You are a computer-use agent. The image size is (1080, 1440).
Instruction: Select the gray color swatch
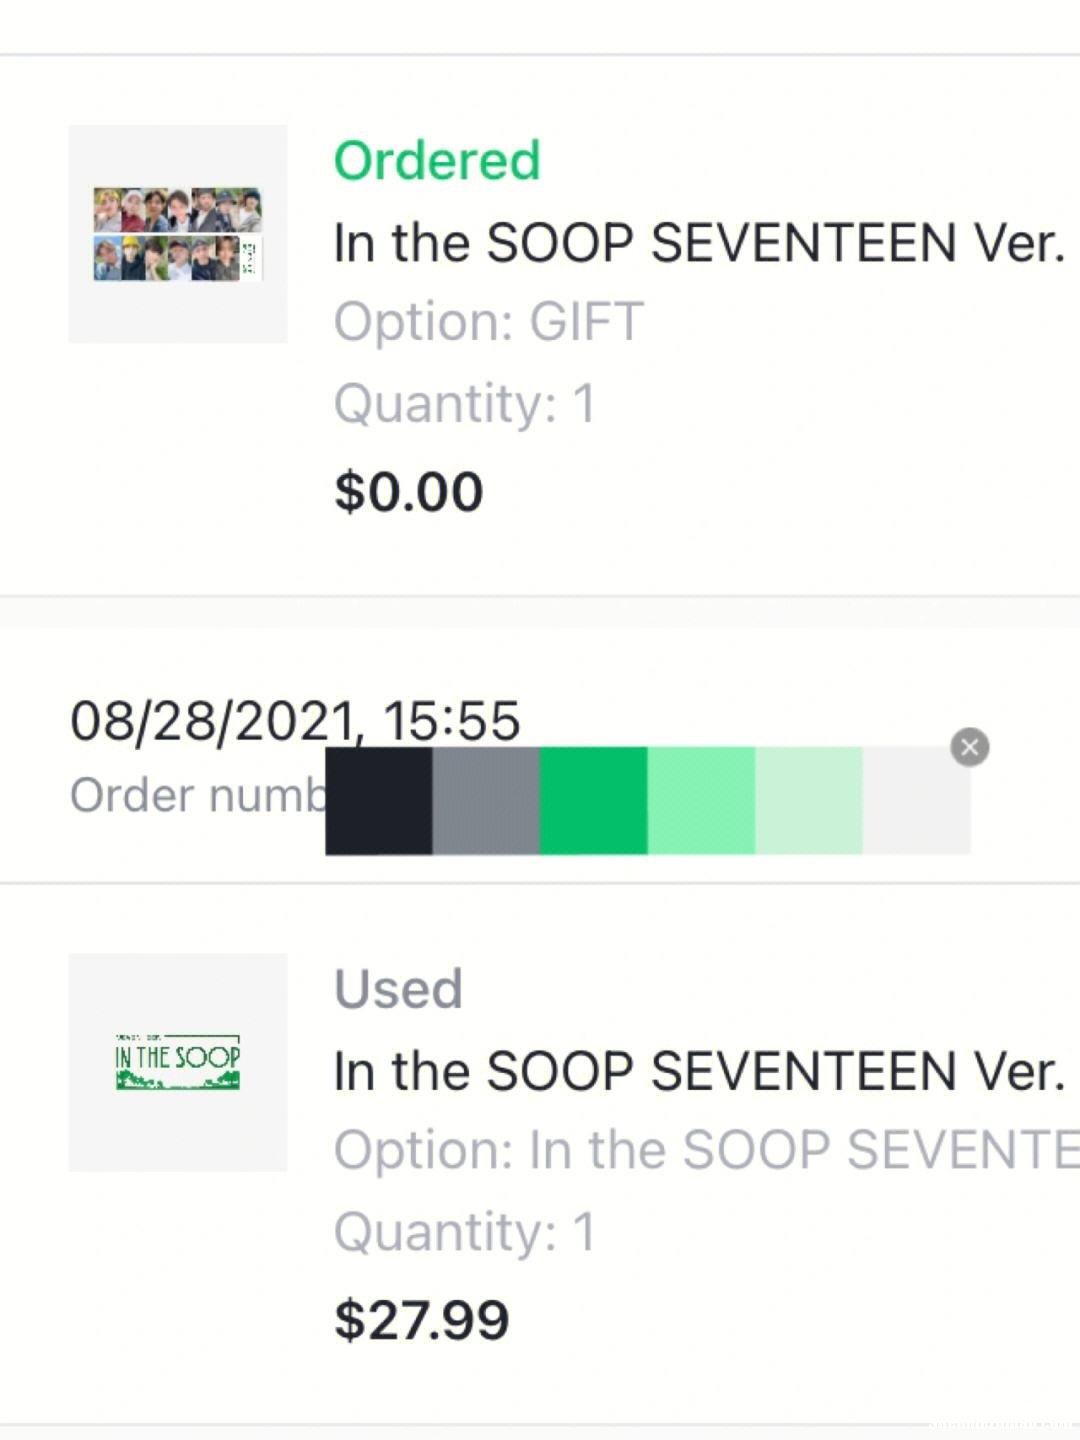point(486,800)
